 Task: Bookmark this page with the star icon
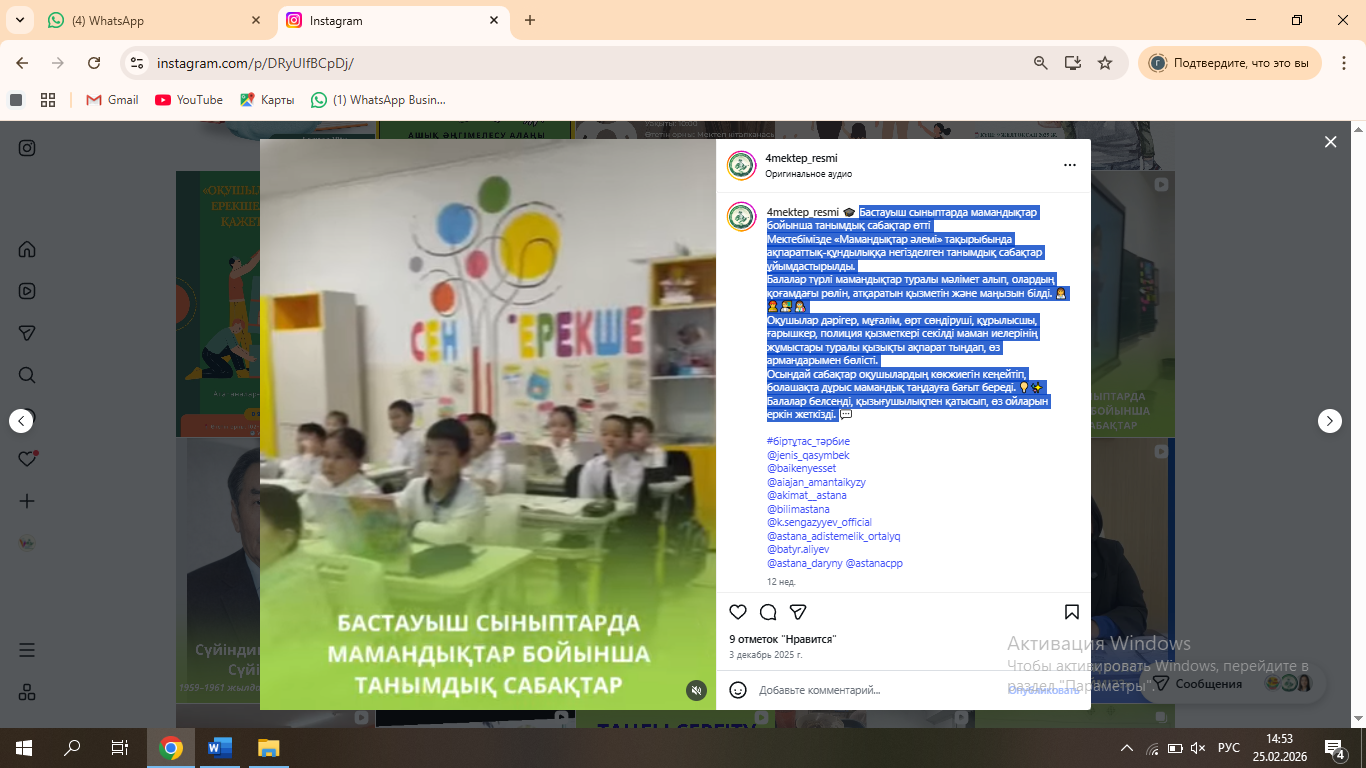(x=1105, y=63)
